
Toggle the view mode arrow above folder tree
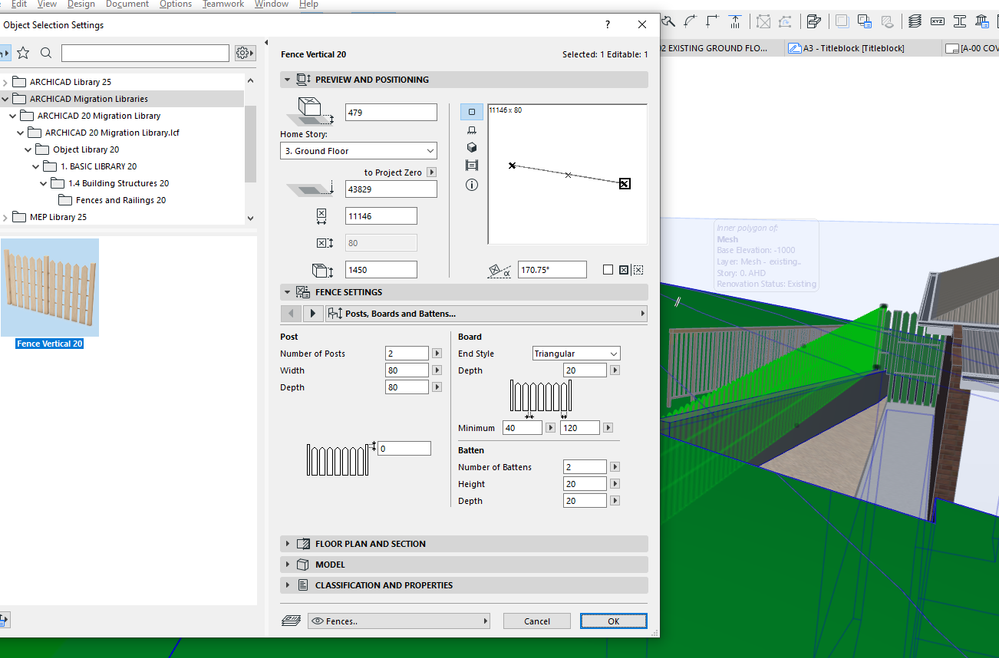pos(5,53)
